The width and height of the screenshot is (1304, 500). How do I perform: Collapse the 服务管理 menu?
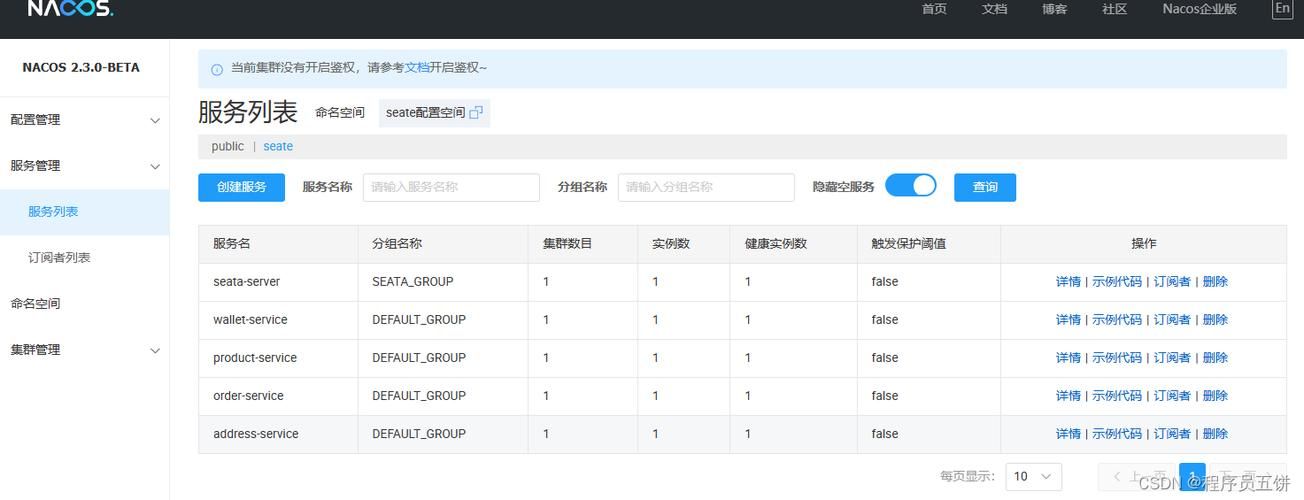pos(85,166)
